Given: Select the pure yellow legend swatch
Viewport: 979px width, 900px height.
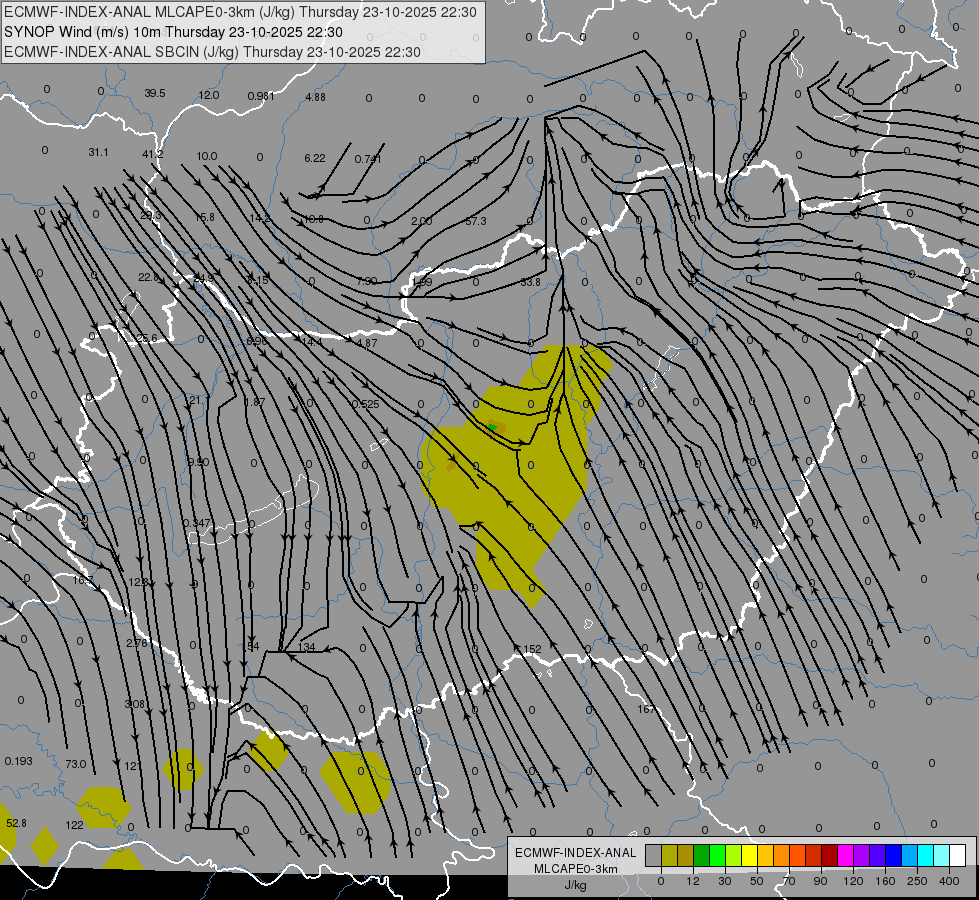Looking at the screenshot, I should (x=750, y=855).
